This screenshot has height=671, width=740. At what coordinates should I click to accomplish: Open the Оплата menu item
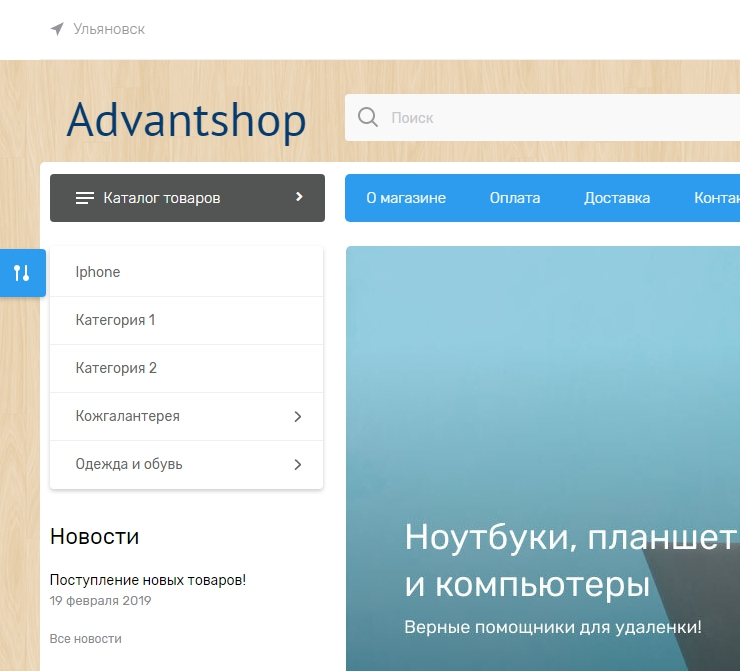tap(515, 198)
